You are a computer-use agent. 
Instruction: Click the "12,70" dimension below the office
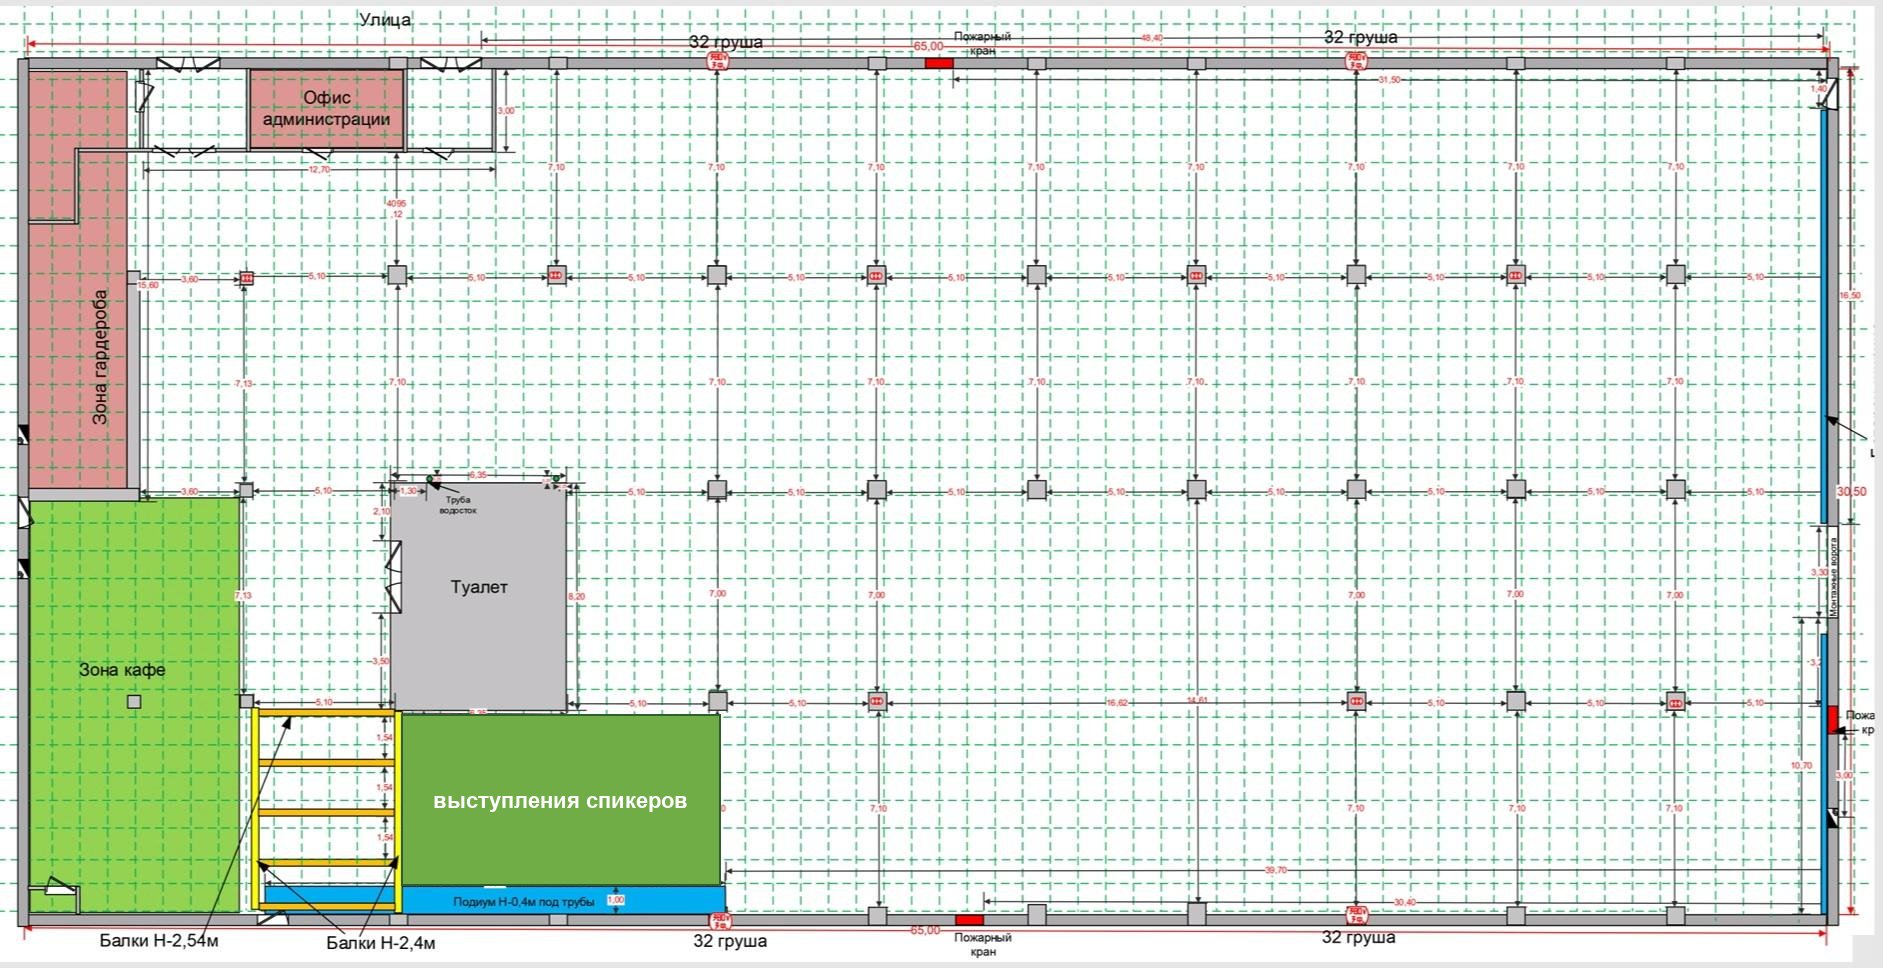319,170
